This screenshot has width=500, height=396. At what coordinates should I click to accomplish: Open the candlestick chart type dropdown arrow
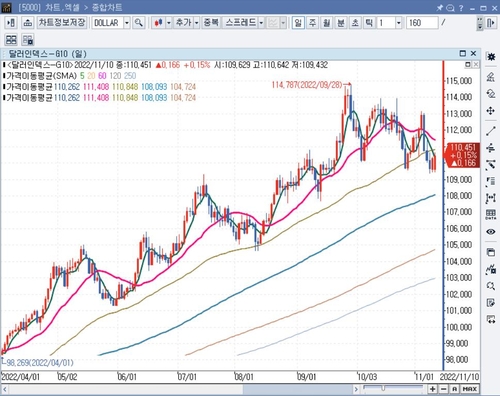click(169, 23)
